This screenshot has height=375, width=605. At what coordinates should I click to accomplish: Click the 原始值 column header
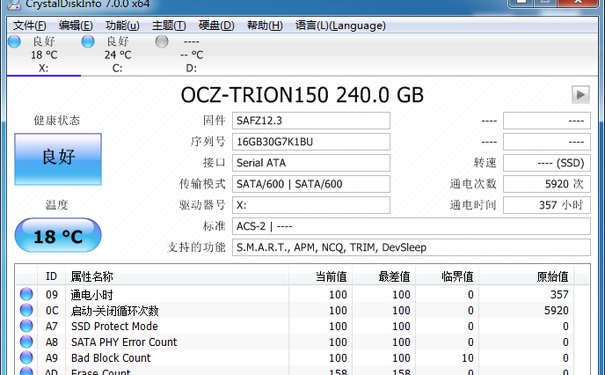pyautogui.click(x=526, y=276)
